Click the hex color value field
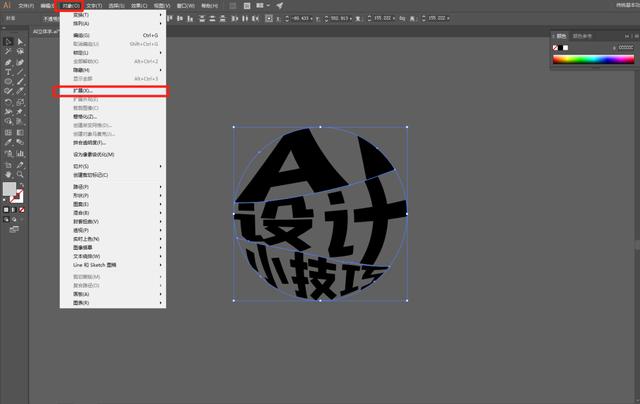 [x=626, y=48]
